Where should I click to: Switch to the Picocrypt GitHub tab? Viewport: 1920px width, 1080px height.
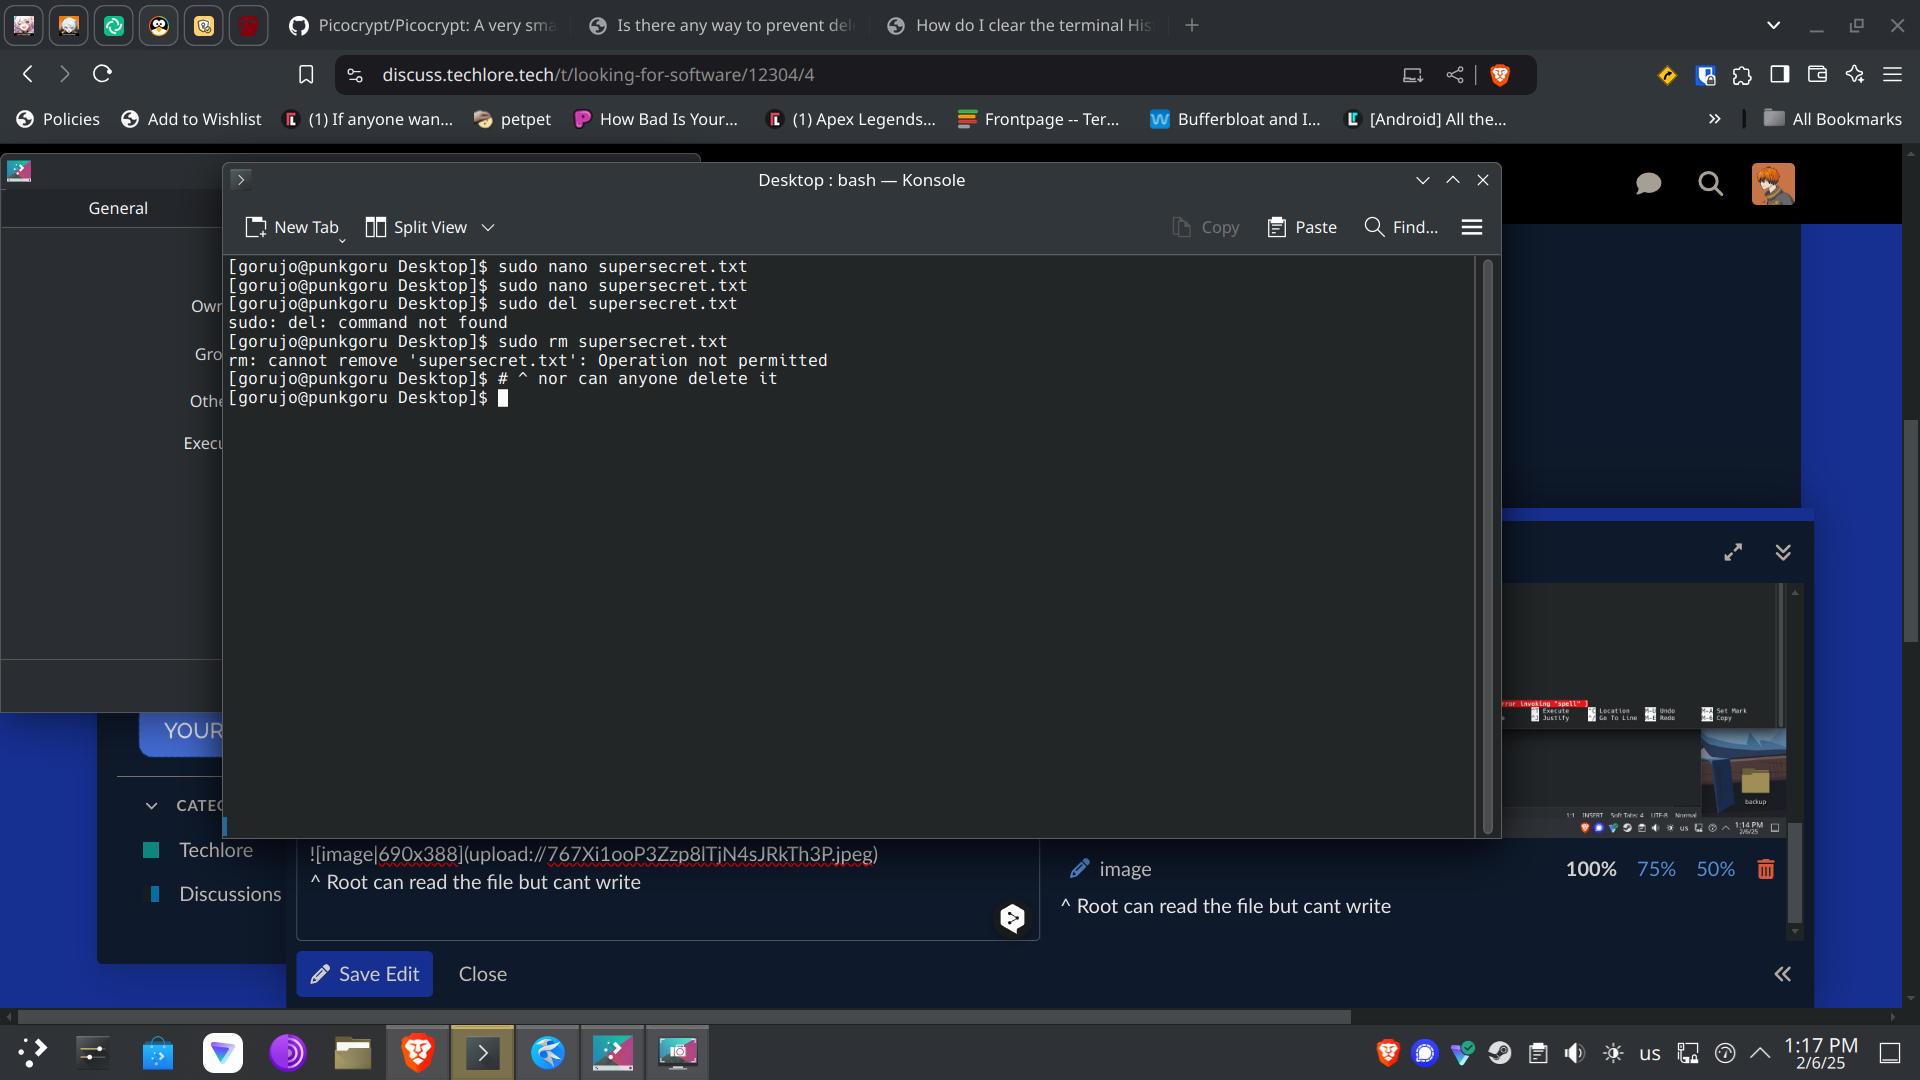coord(424,25)
